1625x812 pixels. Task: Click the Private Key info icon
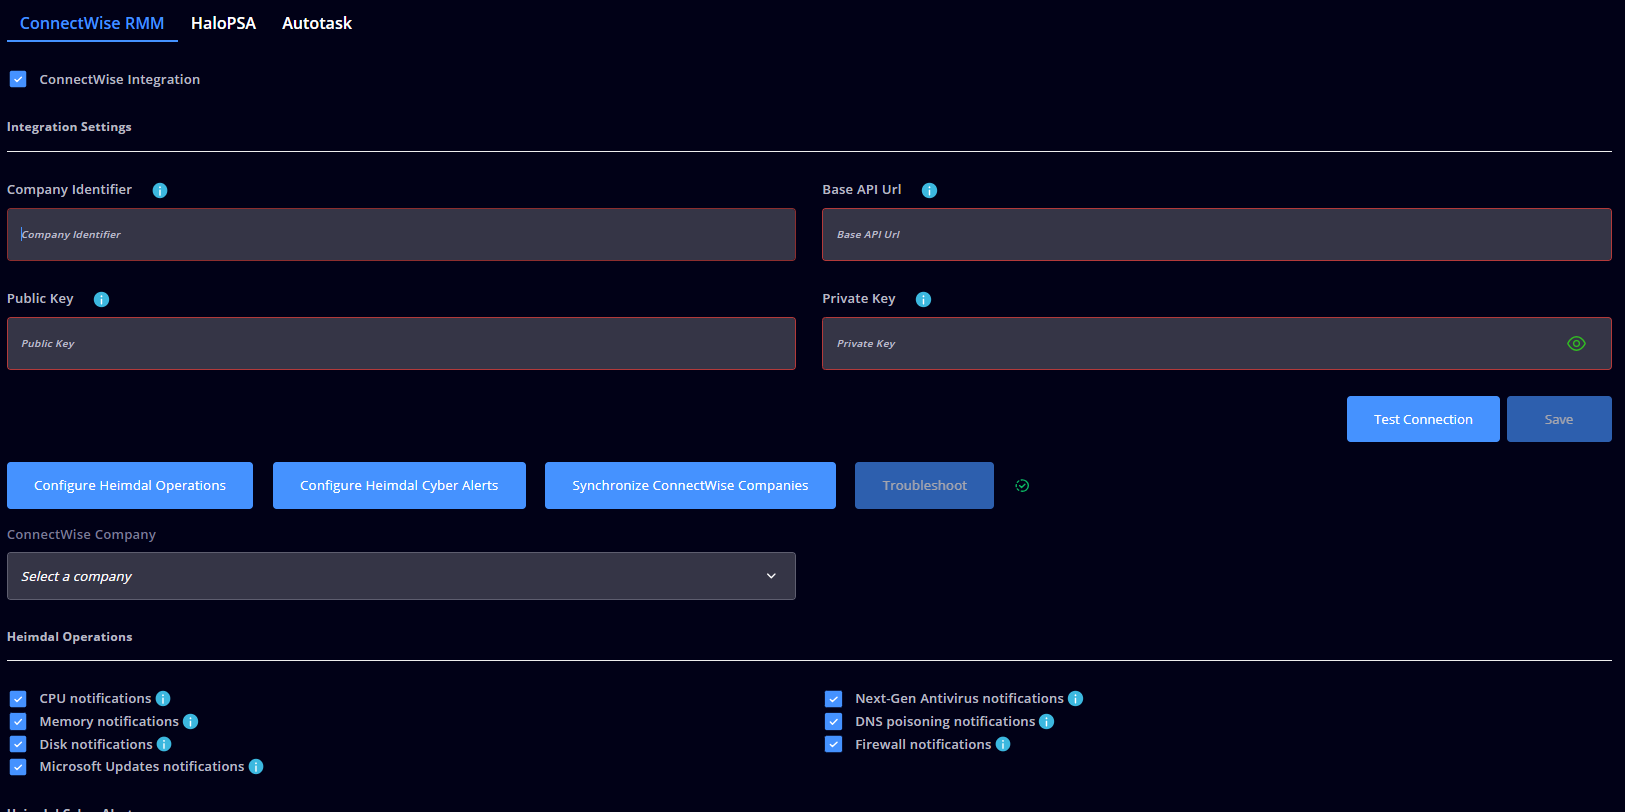923,299
